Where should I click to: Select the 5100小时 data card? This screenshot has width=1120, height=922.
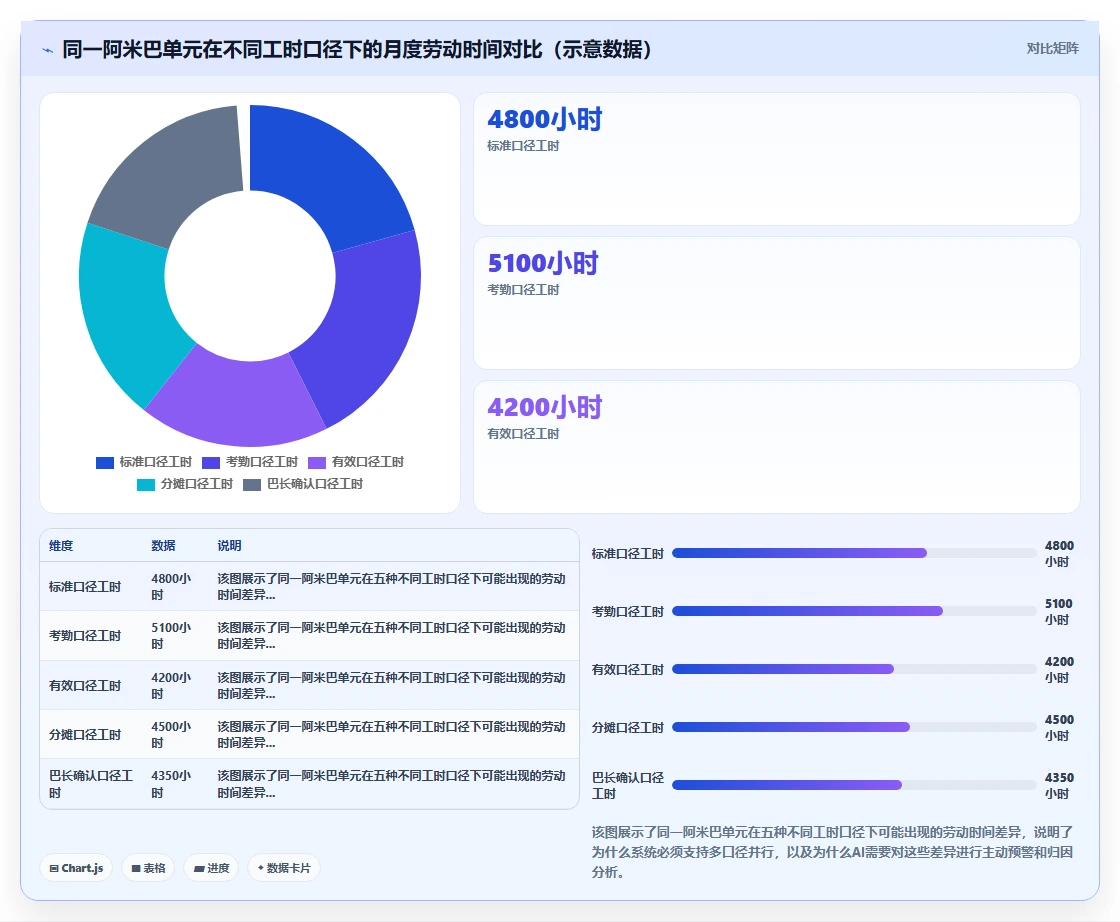(x=776, y=303)
